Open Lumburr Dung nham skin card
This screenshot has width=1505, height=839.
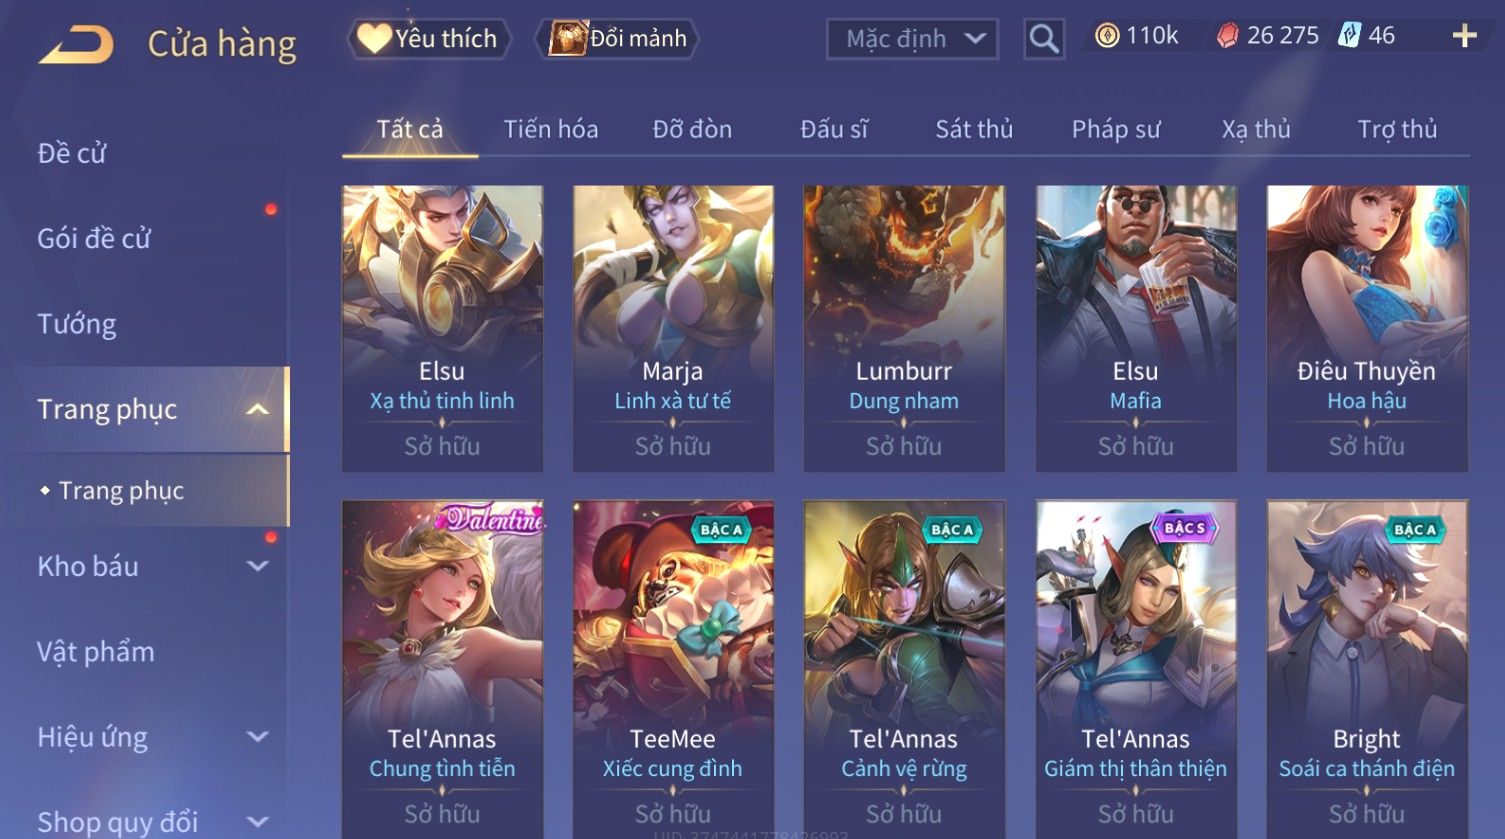point(904,328)
